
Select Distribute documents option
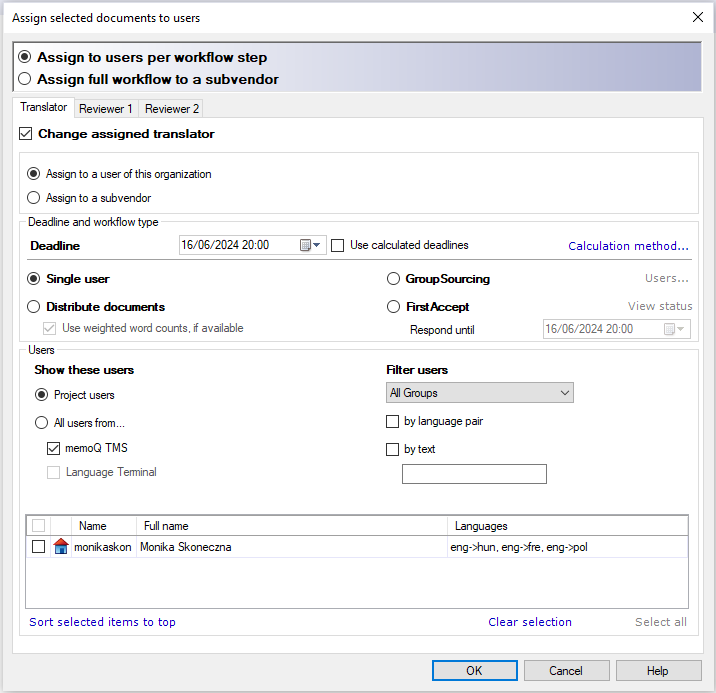click(x=34, y=307)
